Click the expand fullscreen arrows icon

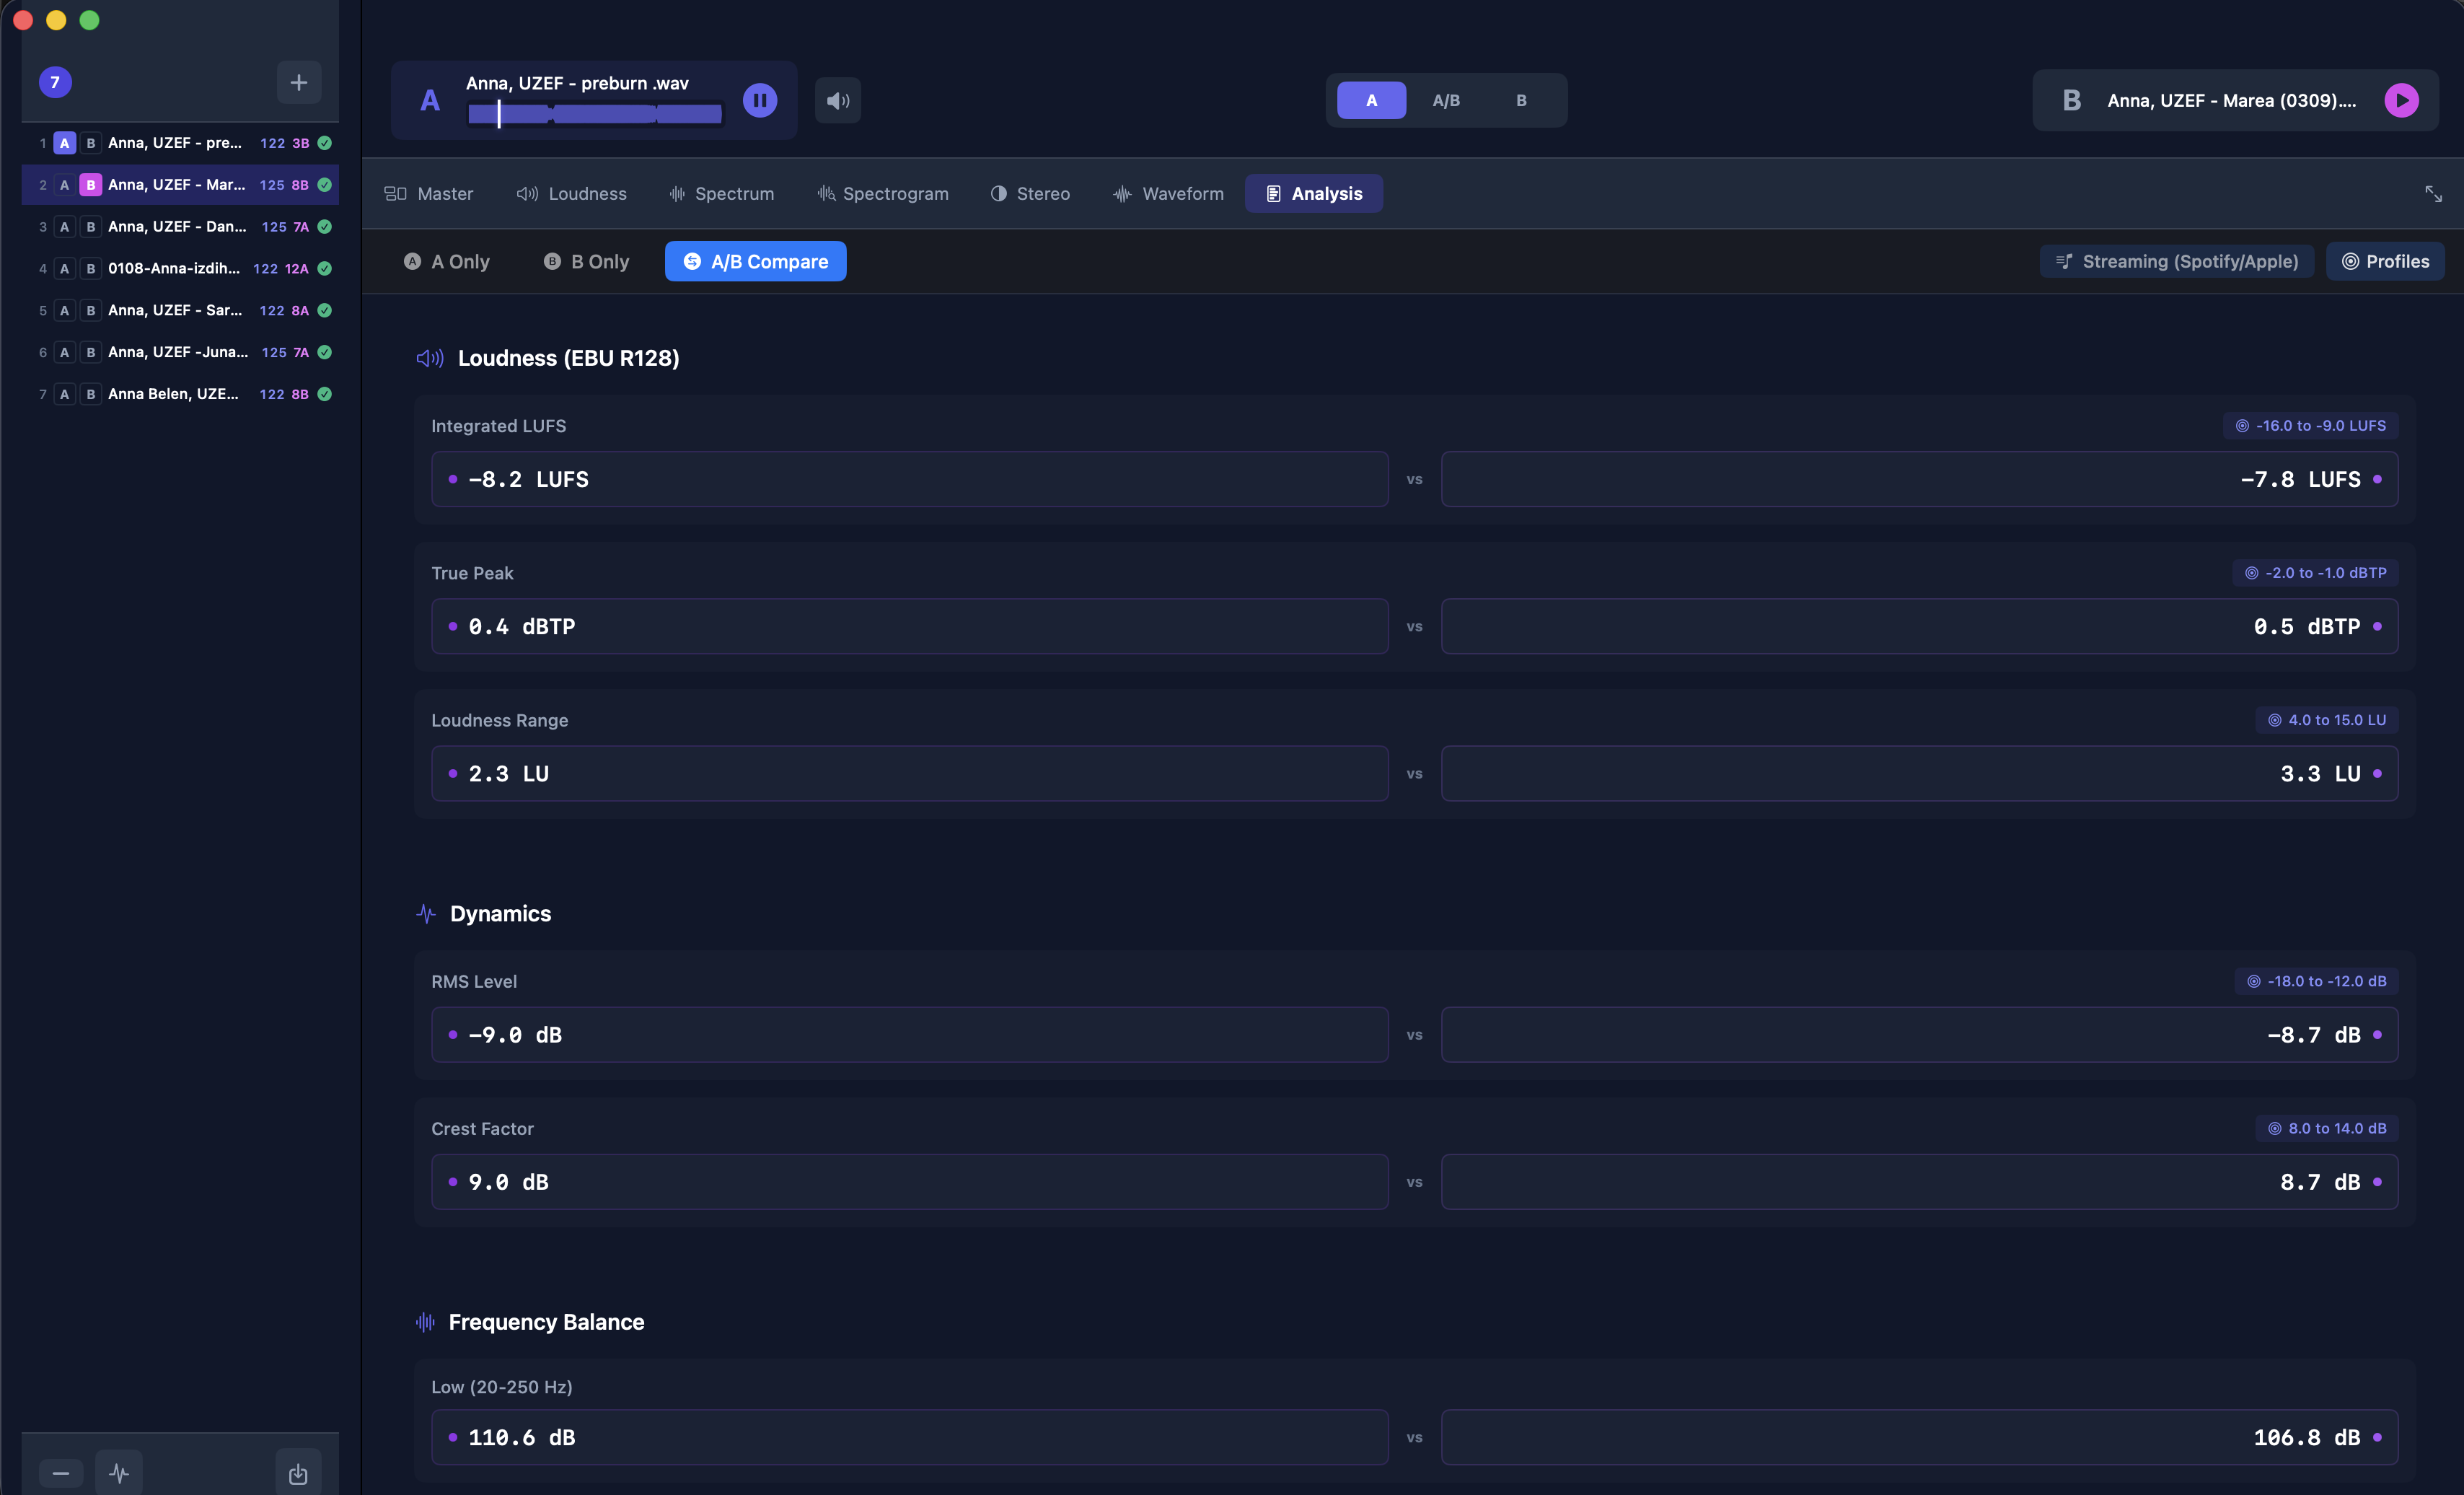pos(2433,194)
